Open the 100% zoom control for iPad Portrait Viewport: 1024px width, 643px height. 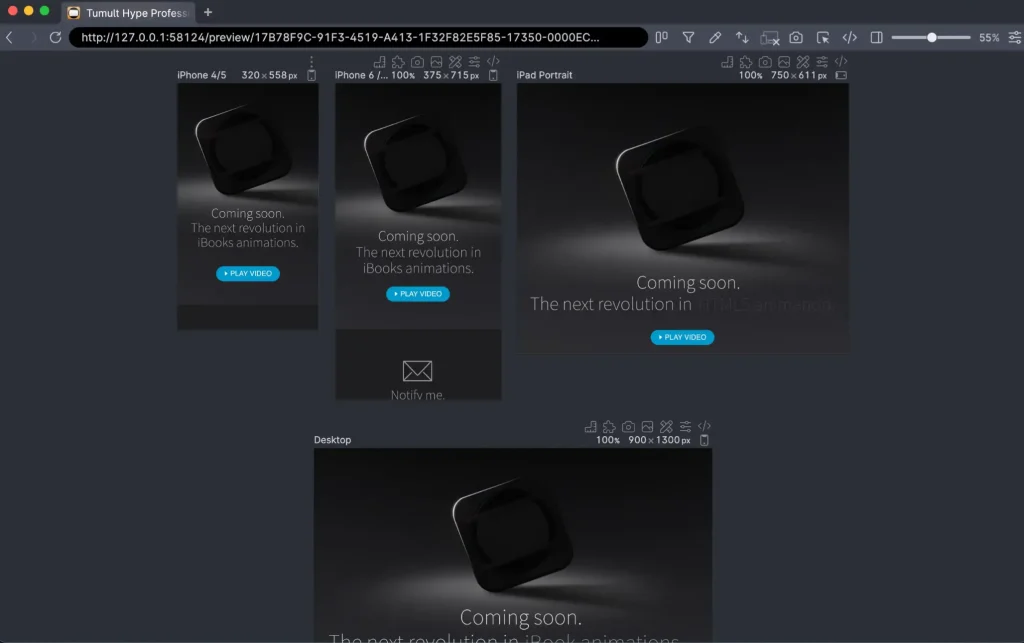(x=750, y=75)
